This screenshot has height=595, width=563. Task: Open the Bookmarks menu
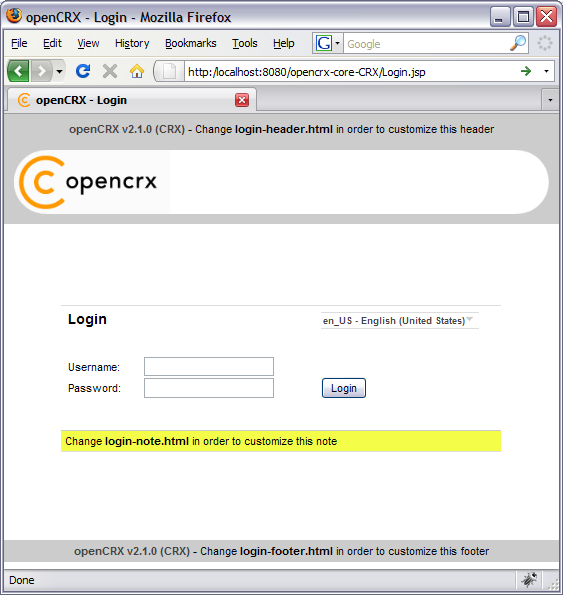[190, 43]
